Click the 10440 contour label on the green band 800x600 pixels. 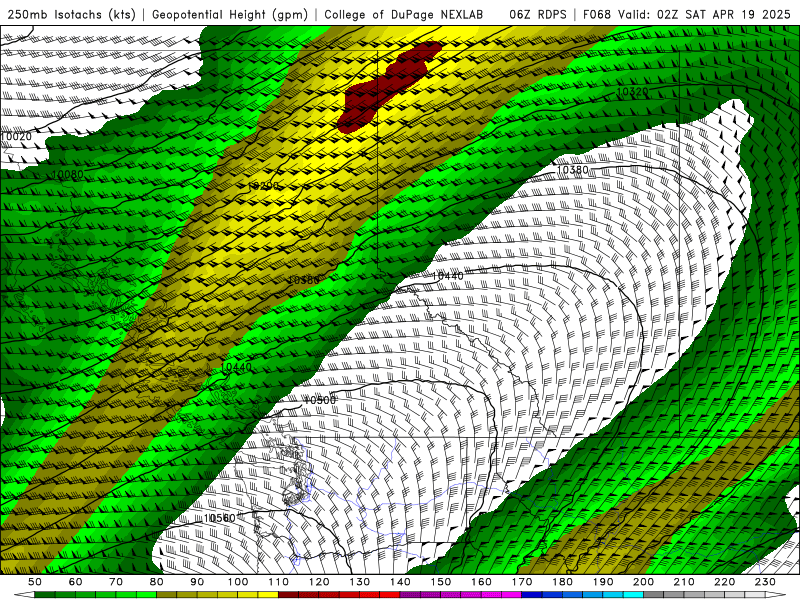pos(236,367)
